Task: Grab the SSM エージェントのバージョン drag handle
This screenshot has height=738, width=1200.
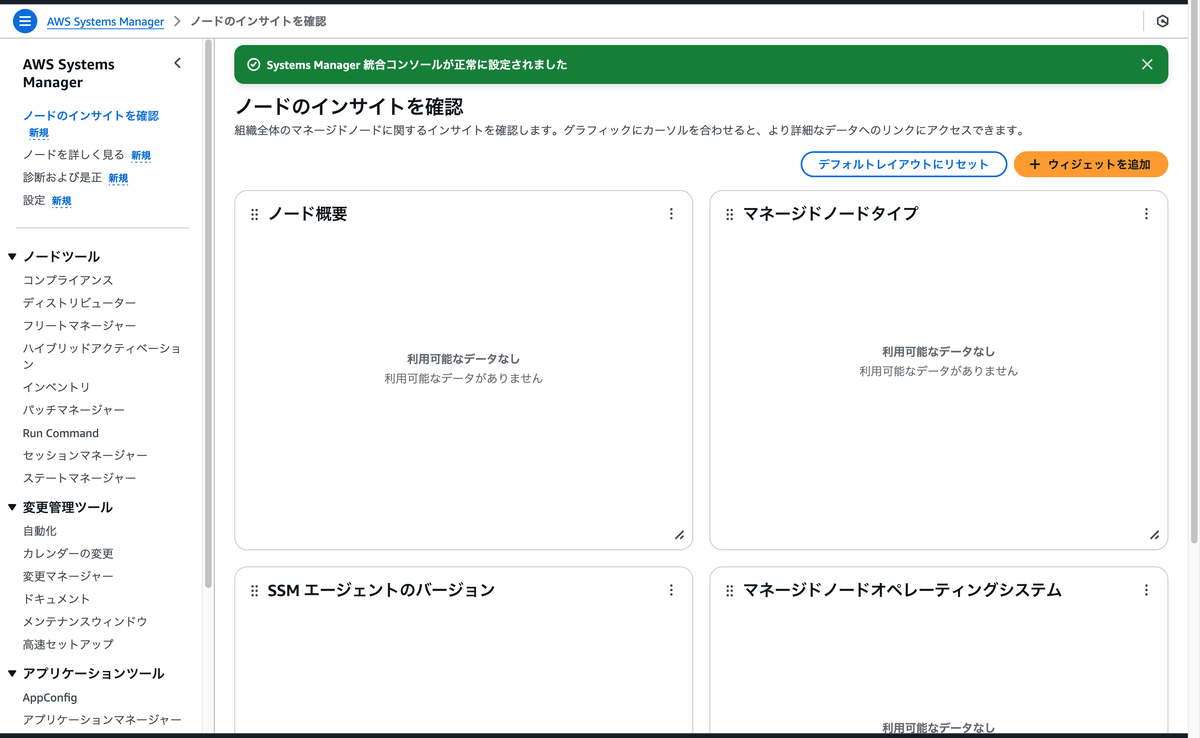Action: click(254, 590)
